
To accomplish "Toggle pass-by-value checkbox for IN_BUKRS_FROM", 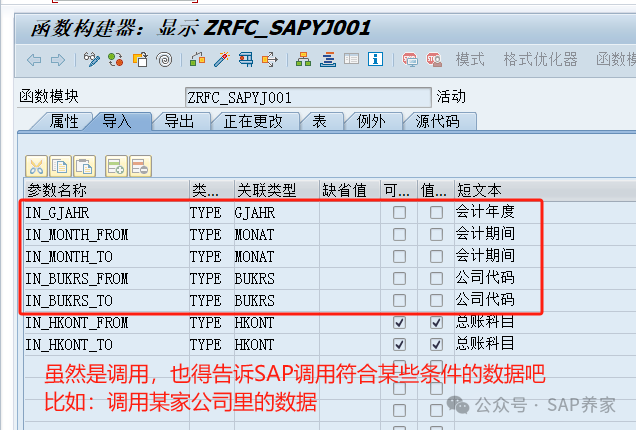I will click(436, 278).
